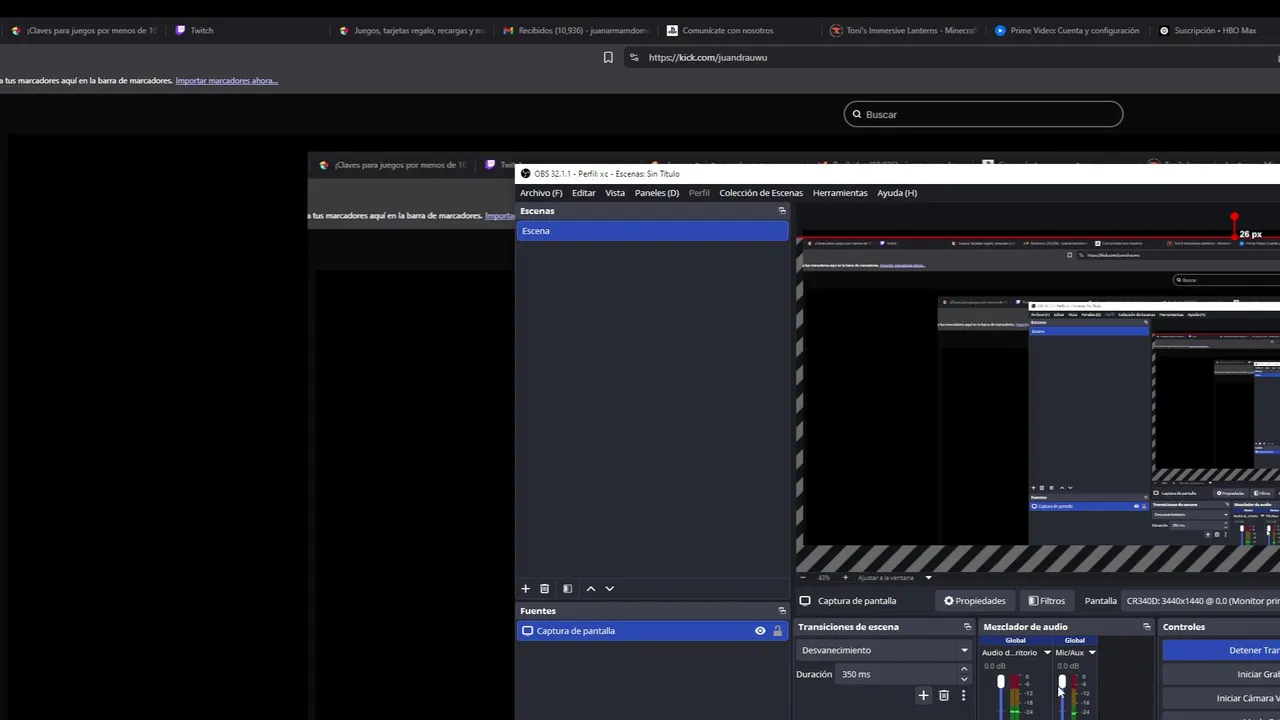Click desktop audio volume fader handle

1001,682
